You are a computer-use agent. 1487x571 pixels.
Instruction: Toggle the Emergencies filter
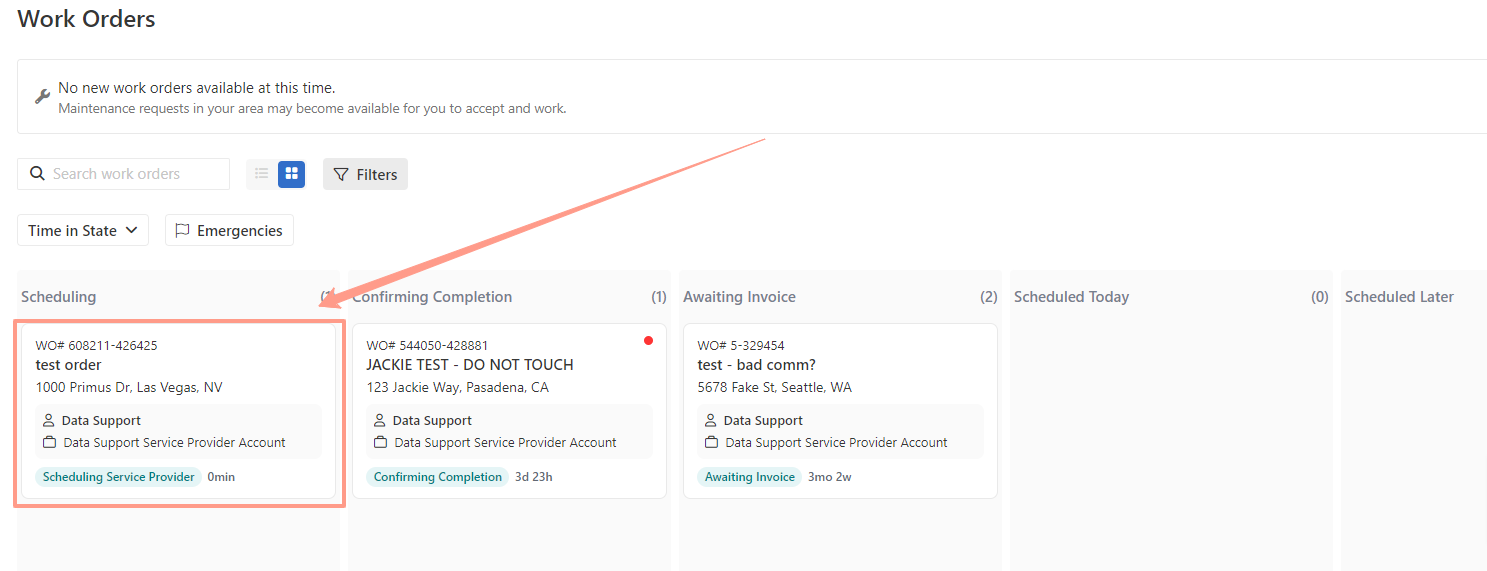[x=229, y=230]
